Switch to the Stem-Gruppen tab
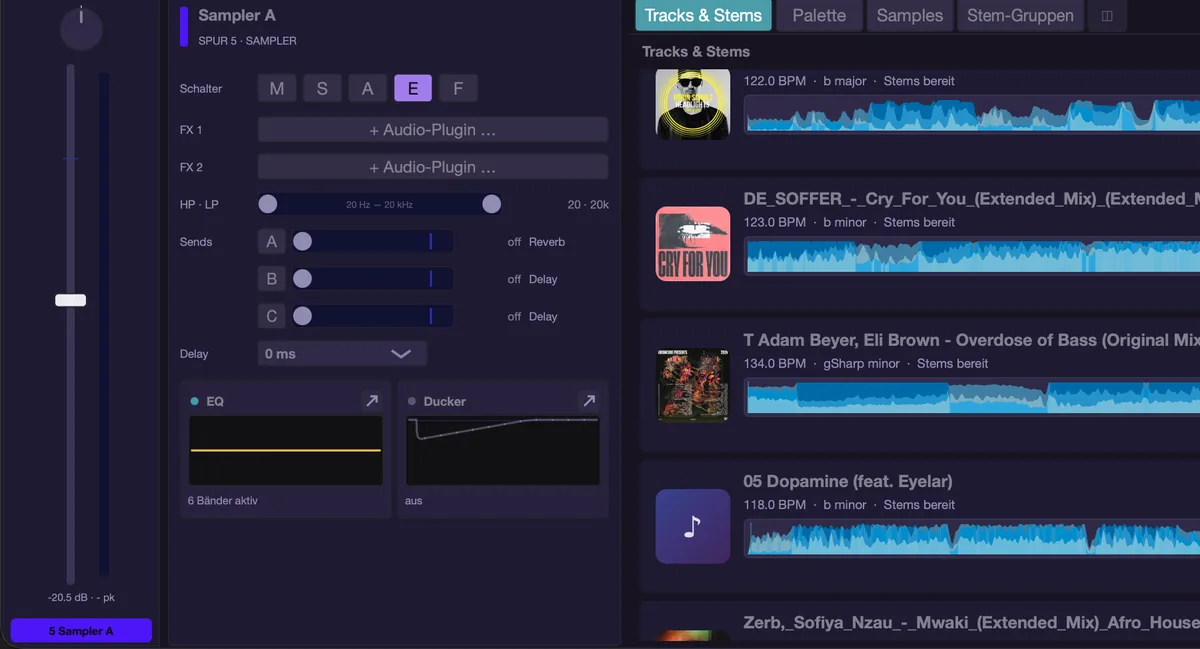1200x649 pixels. 1020,16
